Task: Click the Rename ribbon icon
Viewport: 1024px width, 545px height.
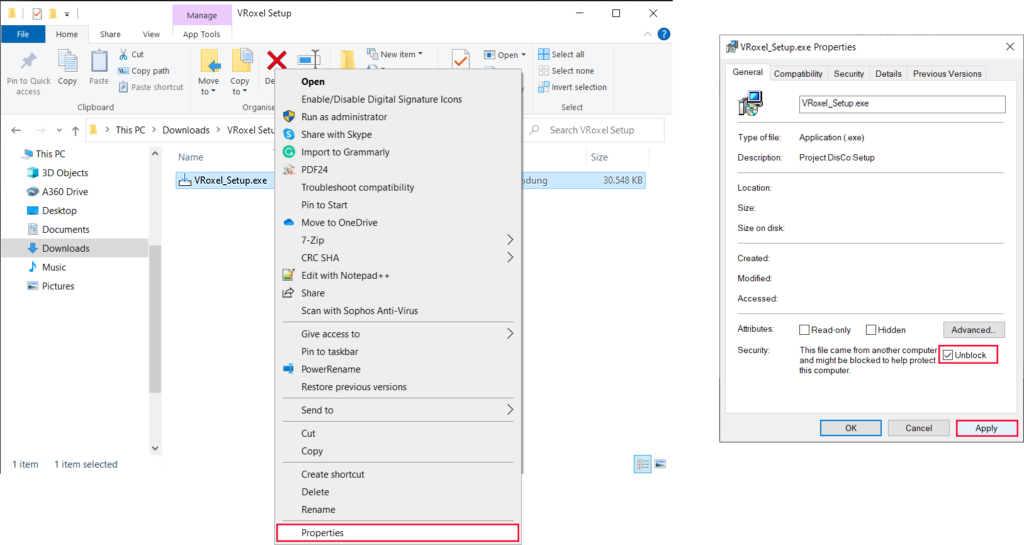Action: coord(309,59)
